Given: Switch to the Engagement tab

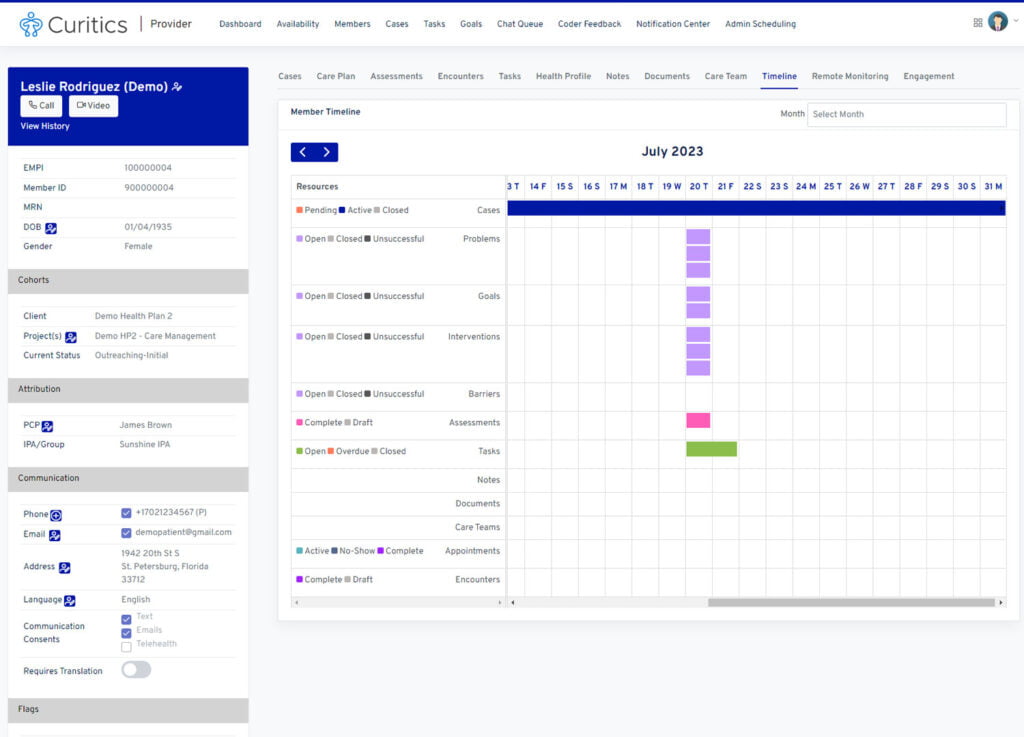Looking at the screenshot, I should tap(929, 76).
